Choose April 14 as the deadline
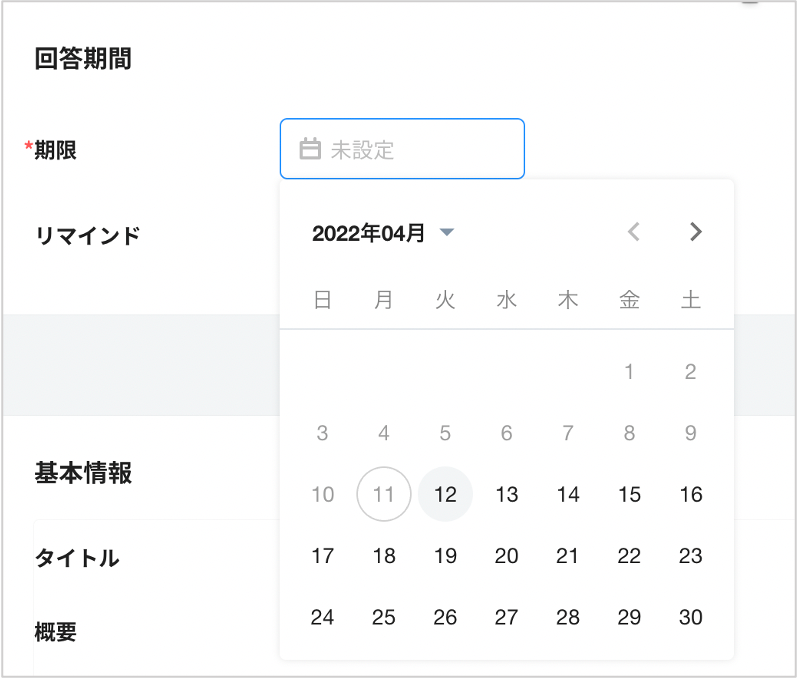 point(568,494)
